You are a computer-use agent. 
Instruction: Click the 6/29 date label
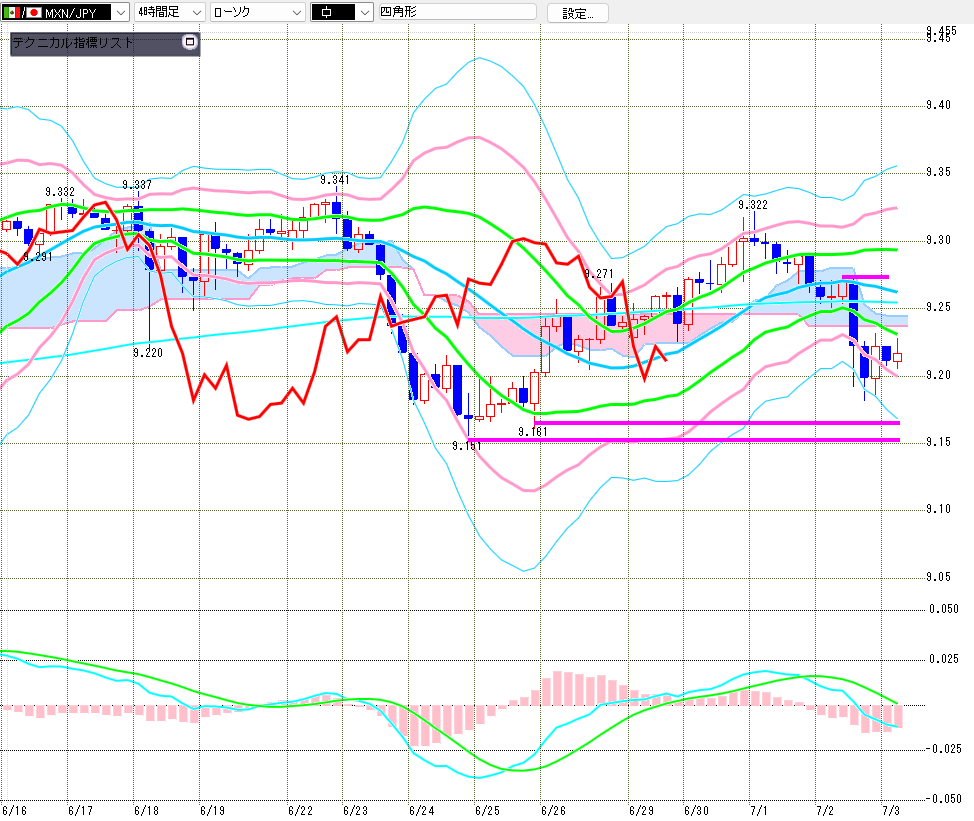(x=642, y=811)
